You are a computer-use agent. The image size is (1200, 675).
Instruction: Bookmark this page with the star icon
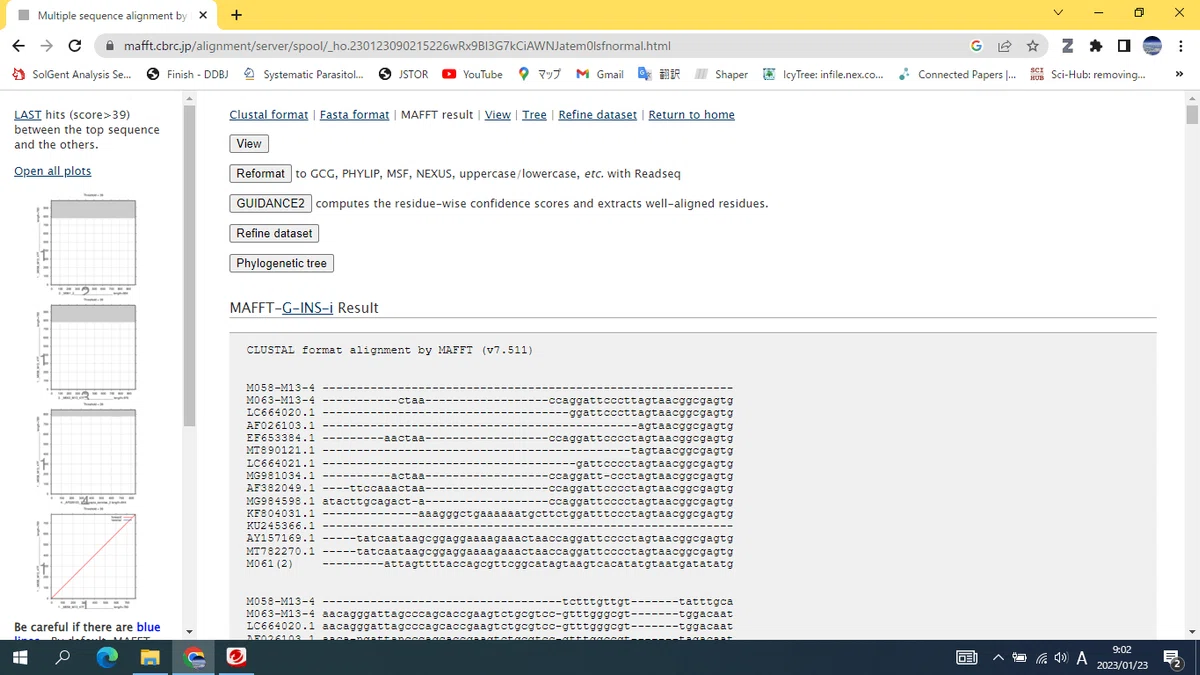click(x=1032, y=46)
